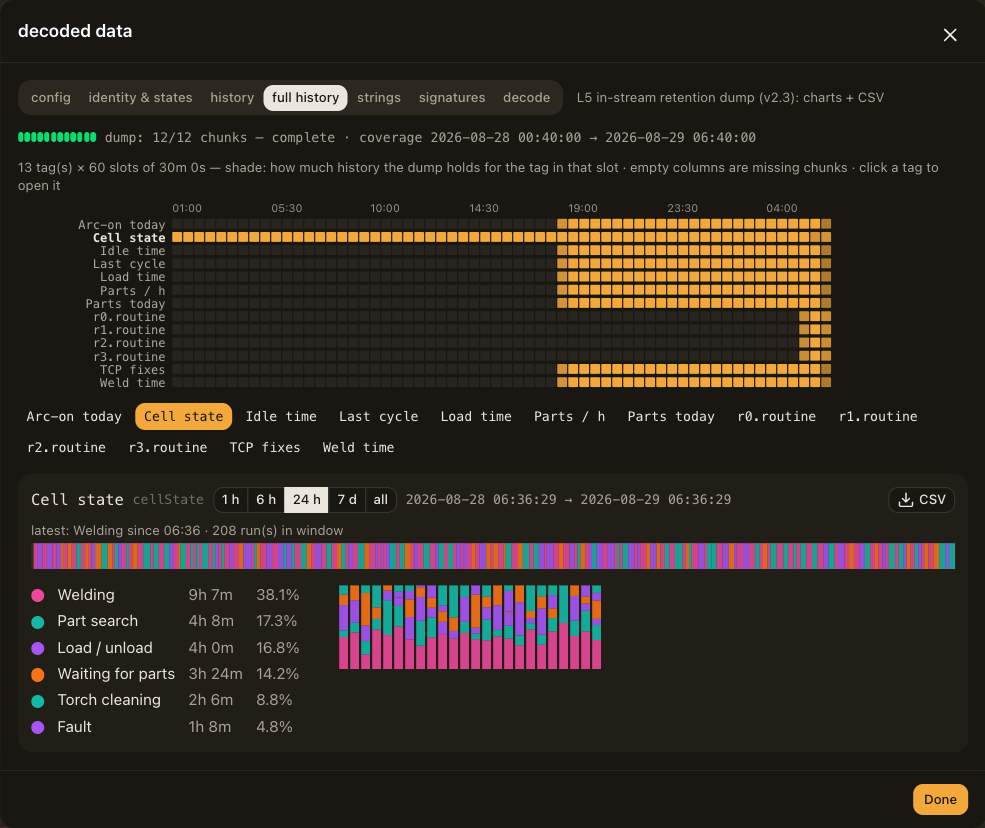Click the pink Welding legend swatch
This screenshot has height=828, width=985.
38,596
